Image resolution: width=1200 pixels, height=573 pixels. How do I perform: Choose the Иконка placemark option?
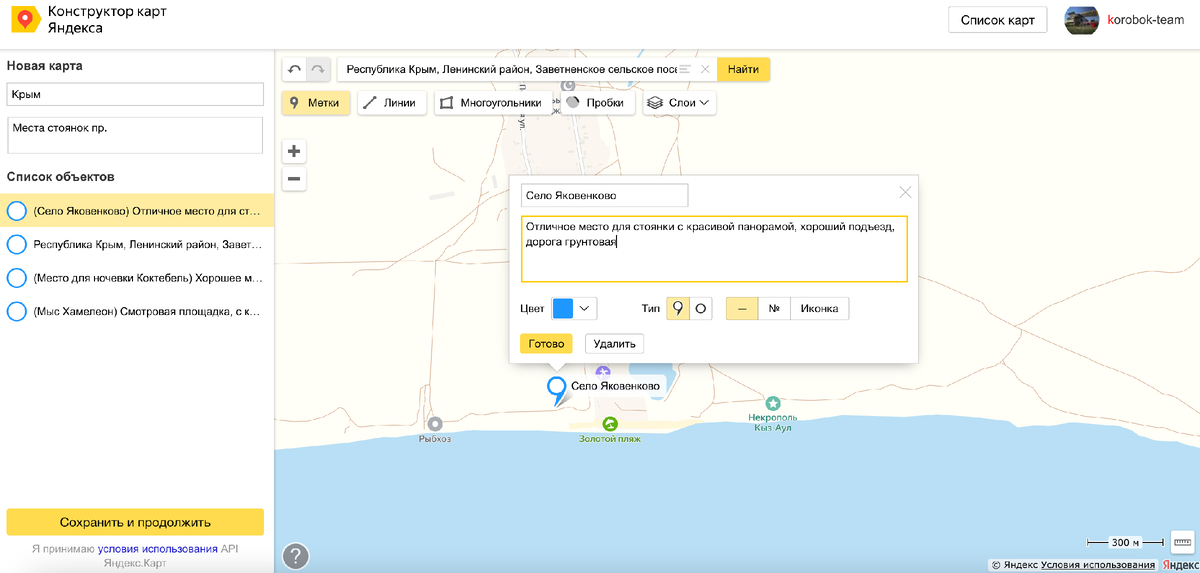pos(820,308)
